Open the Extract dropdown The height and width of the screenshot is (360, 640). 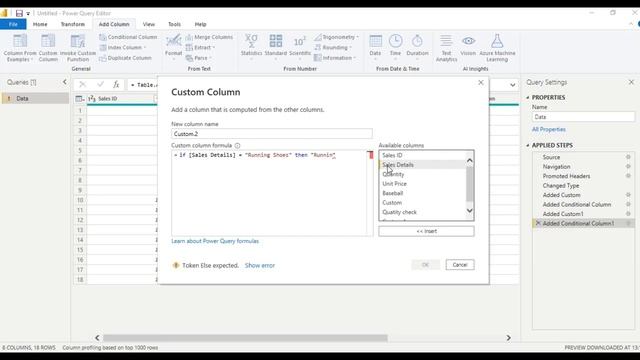(x=200, y=48)
